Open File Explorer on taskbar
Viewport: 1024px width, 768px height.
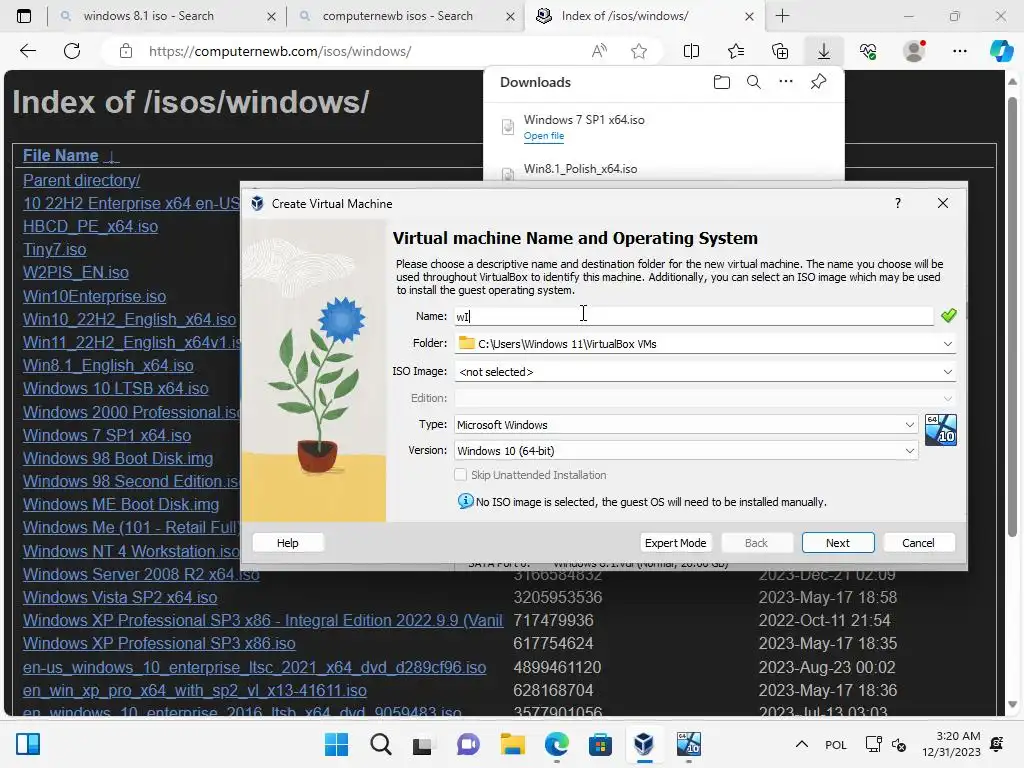pyautogui.click(x=513, y=744)
